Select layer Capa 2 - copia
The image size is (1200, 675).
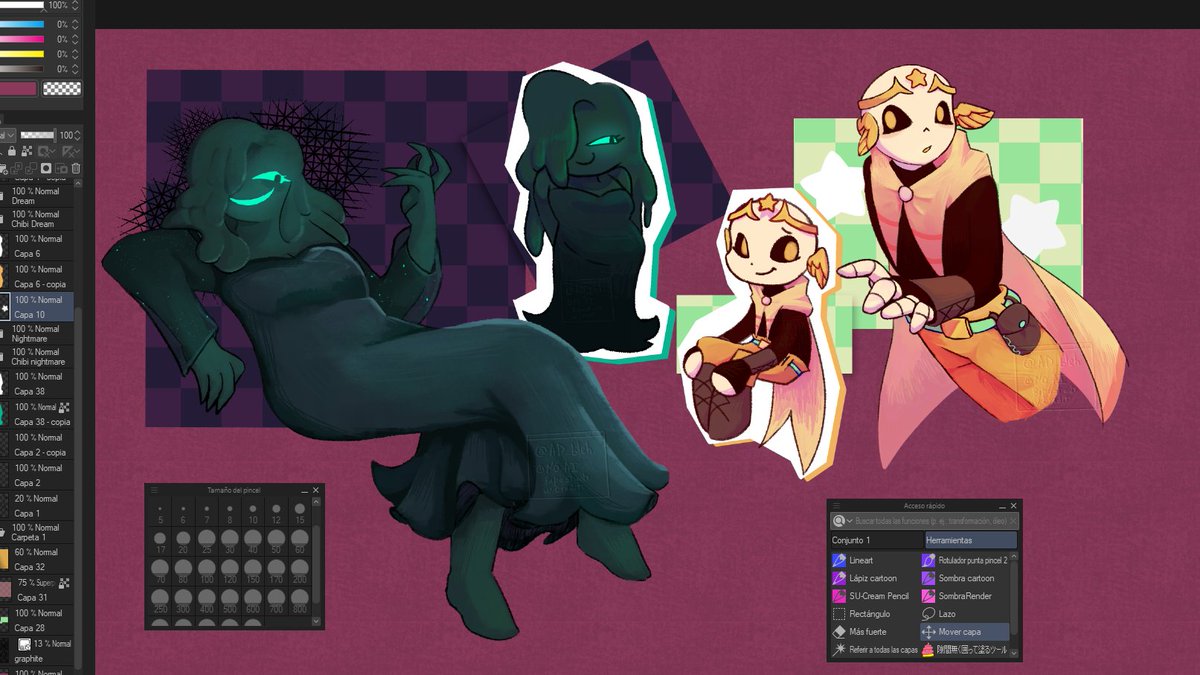(x=37, y=445)
